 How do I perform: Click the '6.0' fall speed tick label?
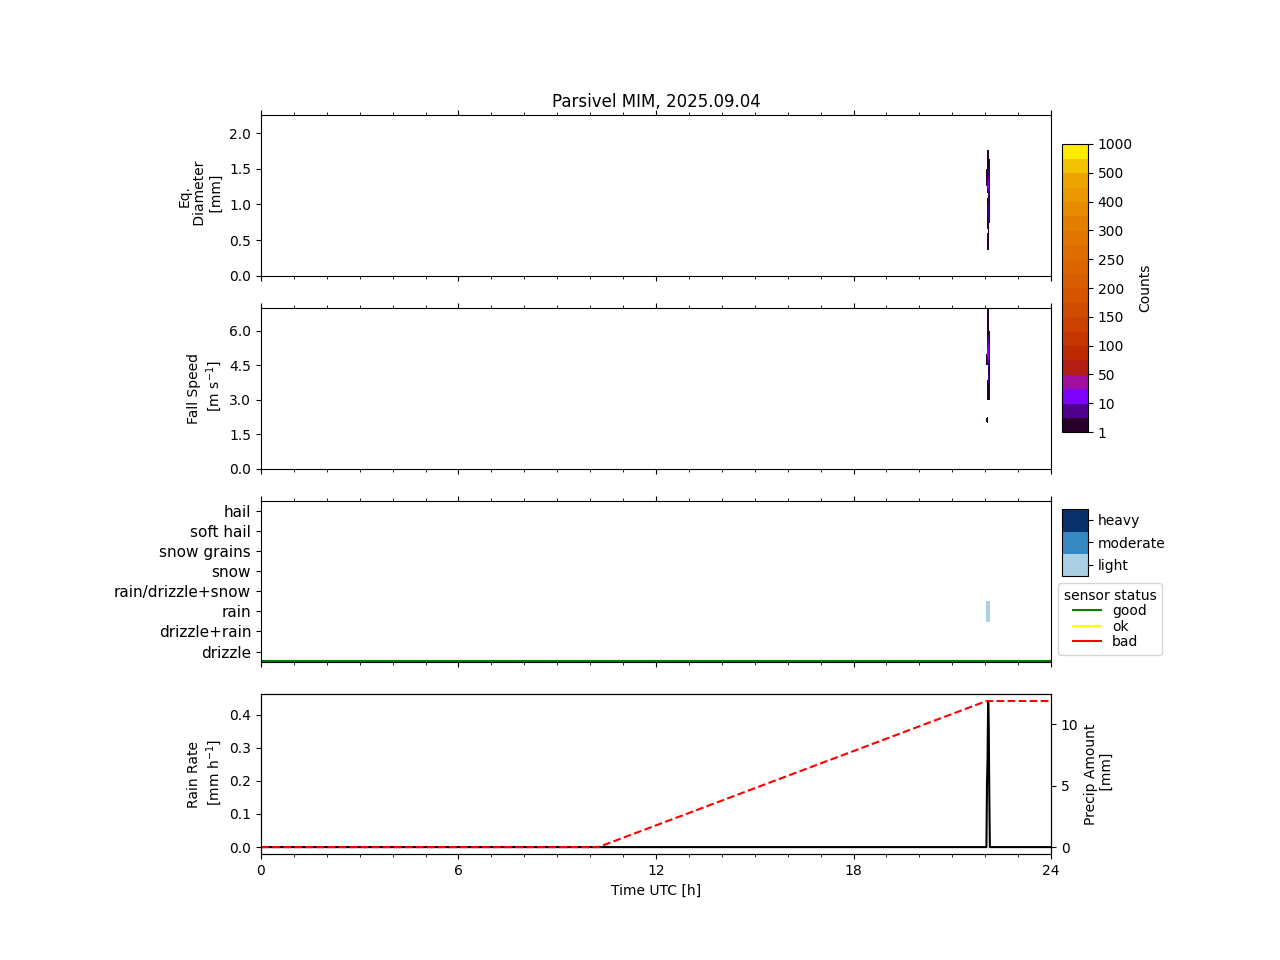[x=239, y=331]
